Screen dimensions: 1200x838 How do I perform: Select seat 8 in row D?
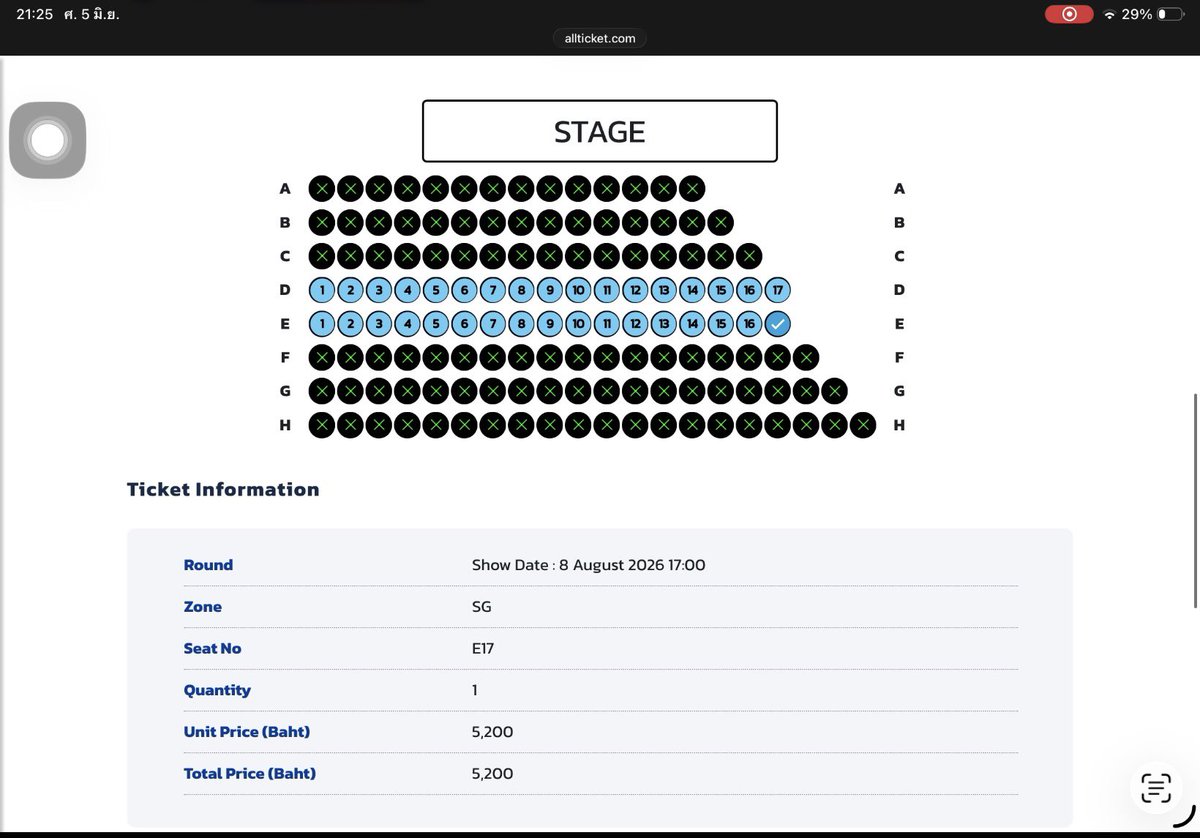tap(521, 290)
